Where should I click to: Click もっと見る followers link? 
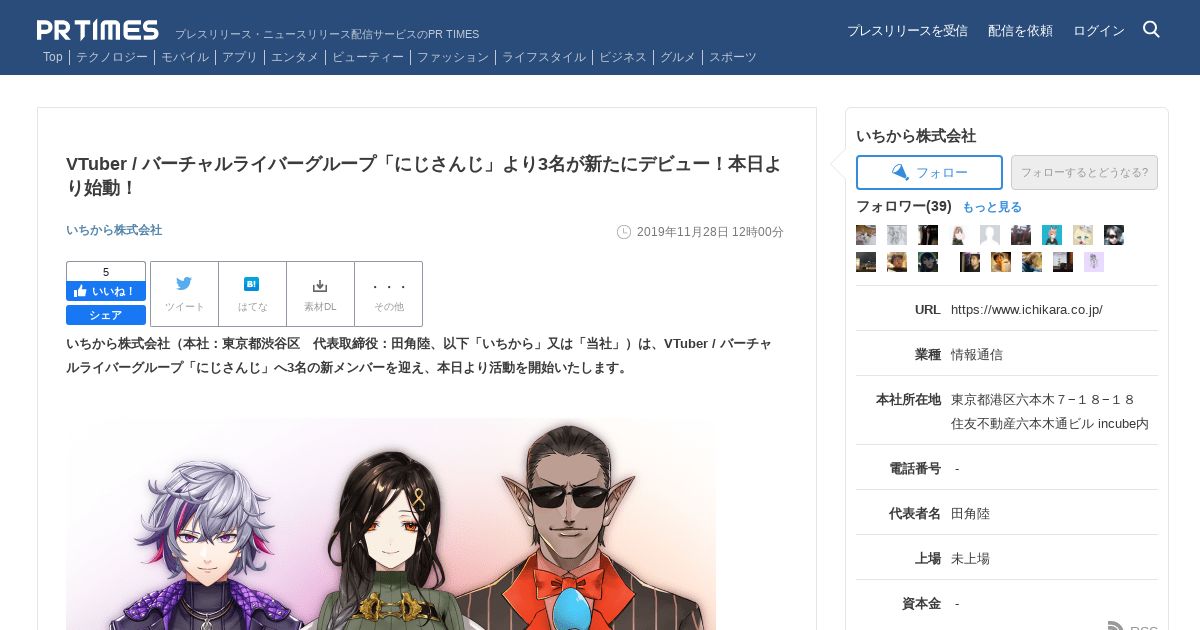992,207
